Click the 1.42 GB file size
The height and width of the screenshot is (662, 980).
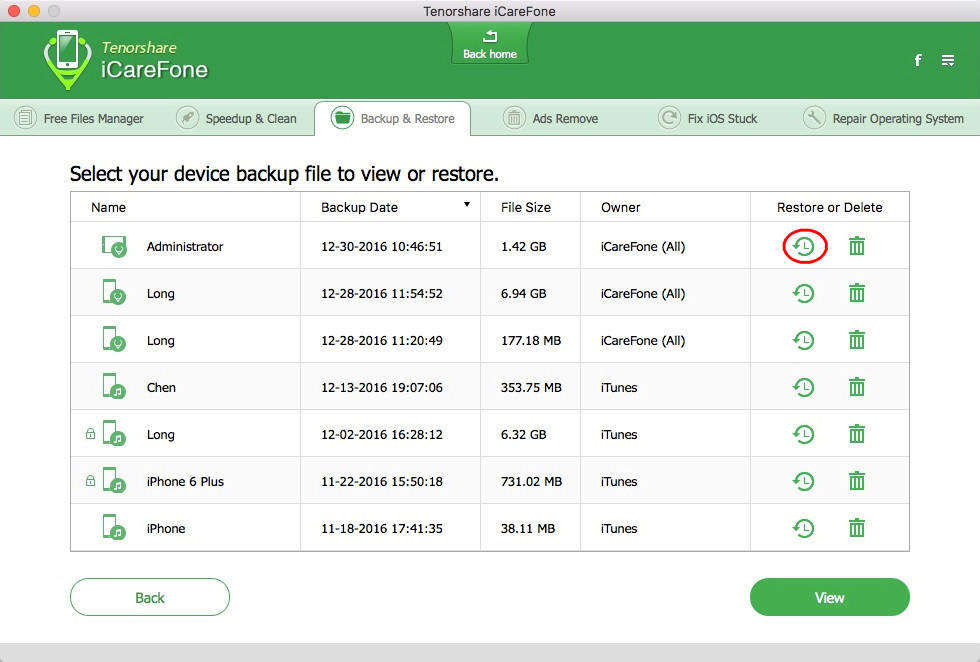coord(524,247)
